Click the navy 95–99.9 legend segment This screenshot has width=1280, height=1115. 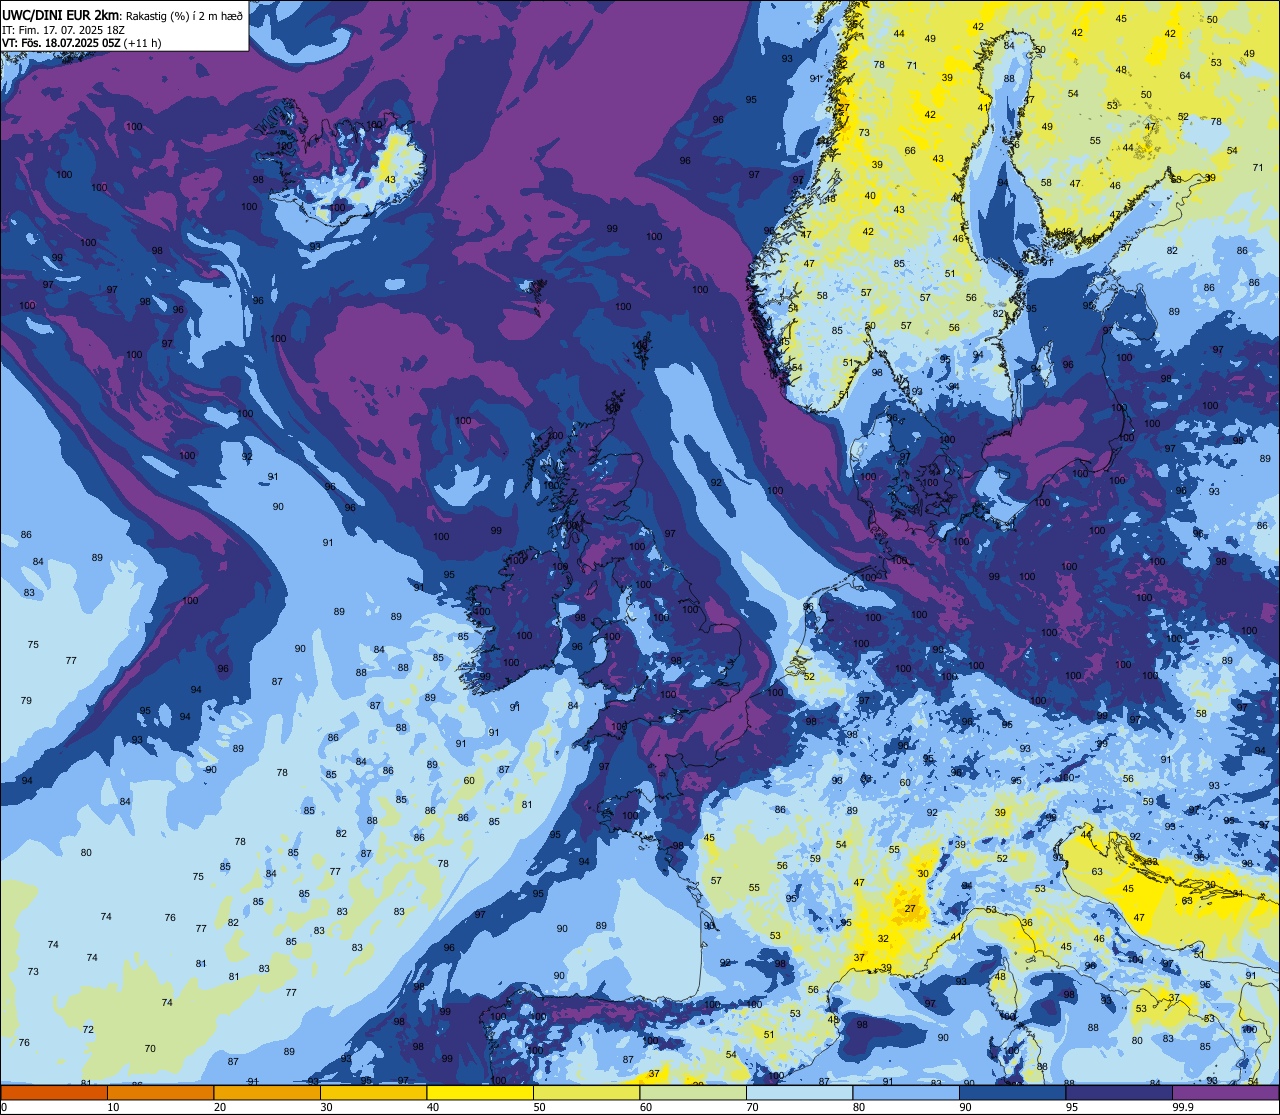[1119, 1092]
